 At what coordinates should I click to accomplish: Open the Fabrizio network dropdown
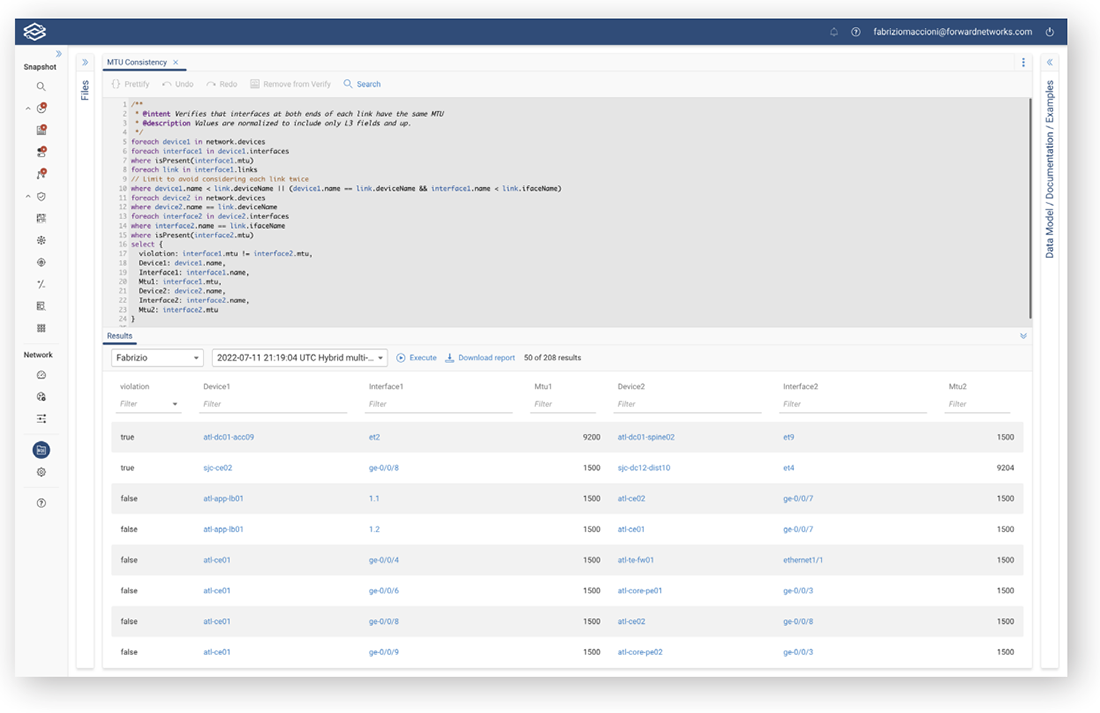pos(157,358)
